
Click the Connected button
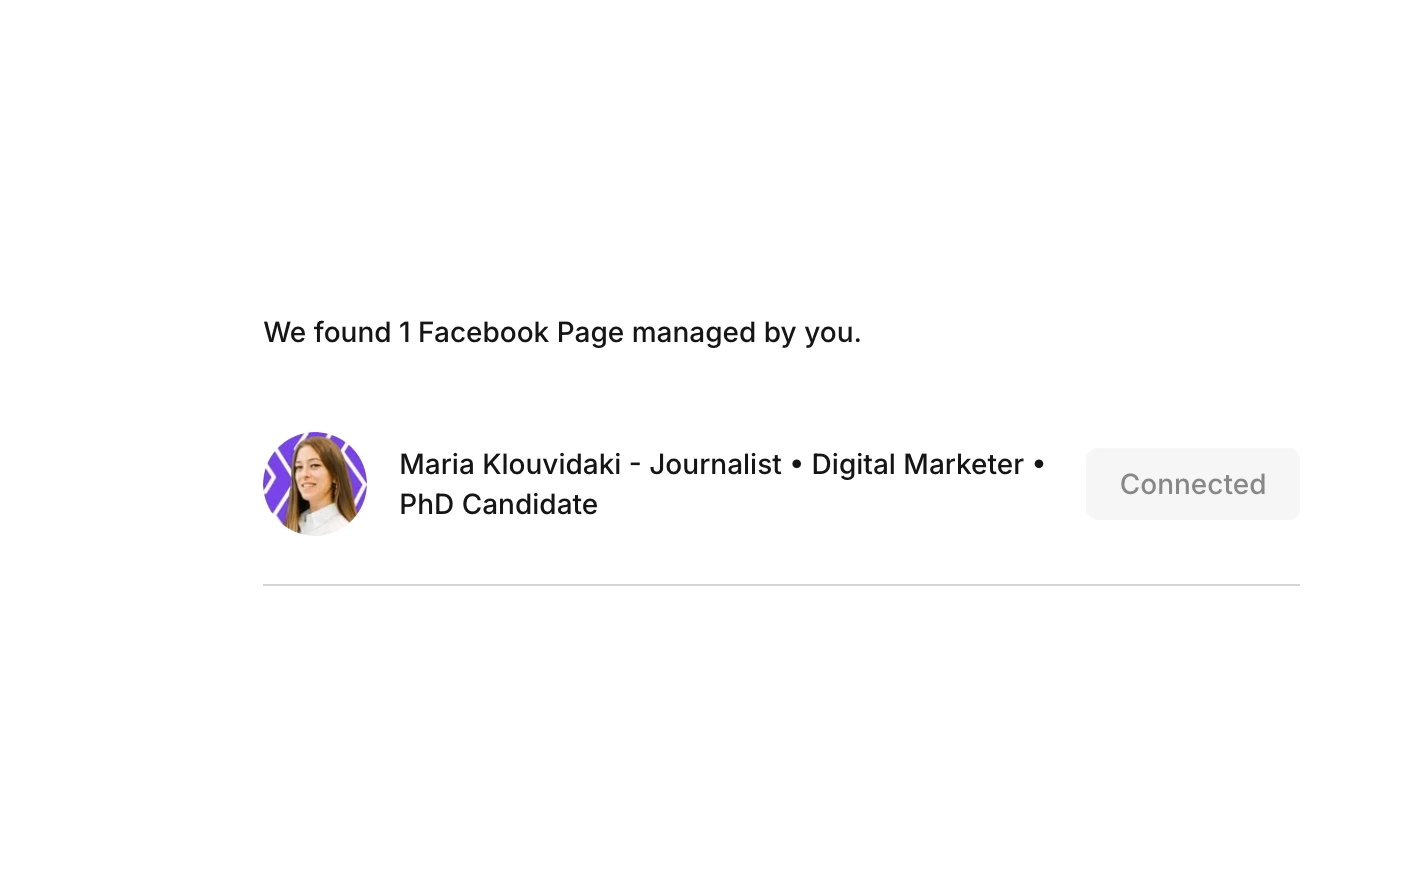1192,484
